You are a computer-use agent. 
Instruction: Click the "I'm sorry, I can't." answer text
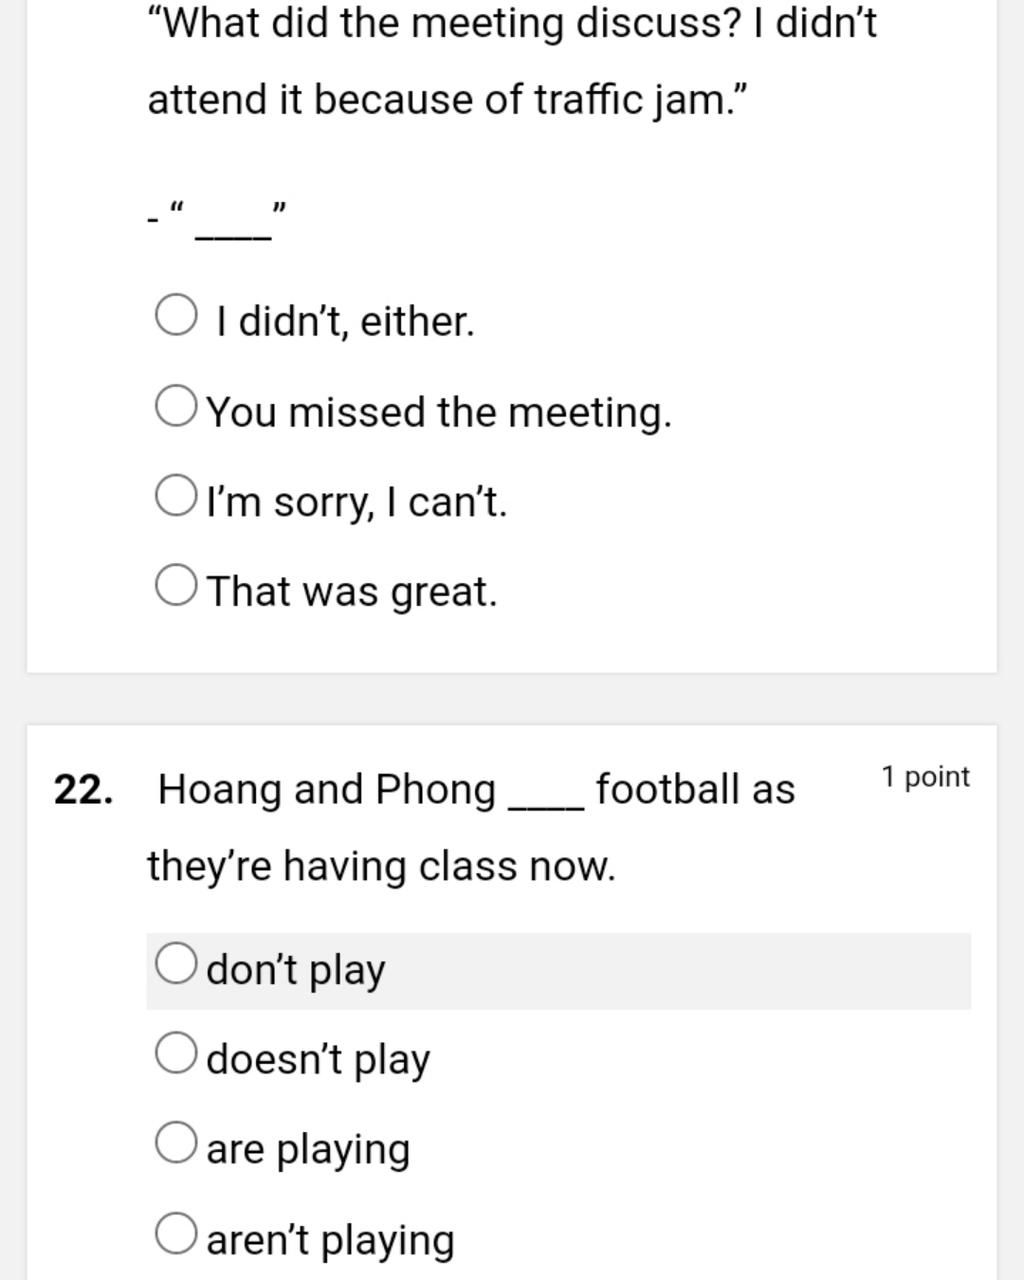click(x=357, y=502)
